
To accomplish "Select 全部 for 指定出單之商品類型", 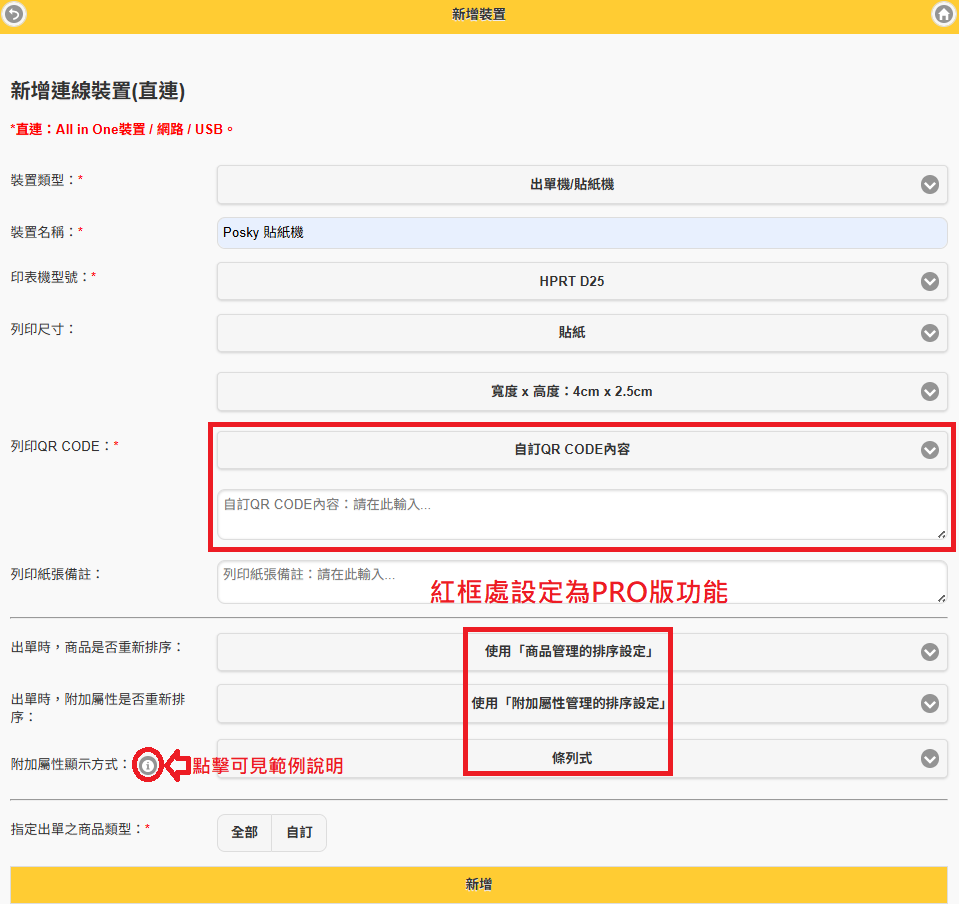I will (244, 832).
